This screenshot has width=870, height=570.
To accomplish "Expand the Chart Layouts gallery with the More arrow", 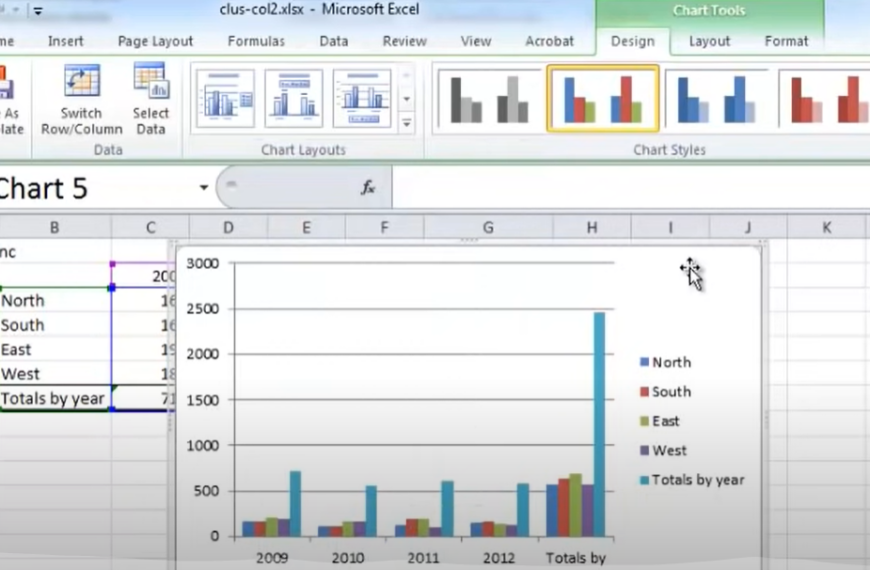I will pyautogui.click(x=407, y=123).
